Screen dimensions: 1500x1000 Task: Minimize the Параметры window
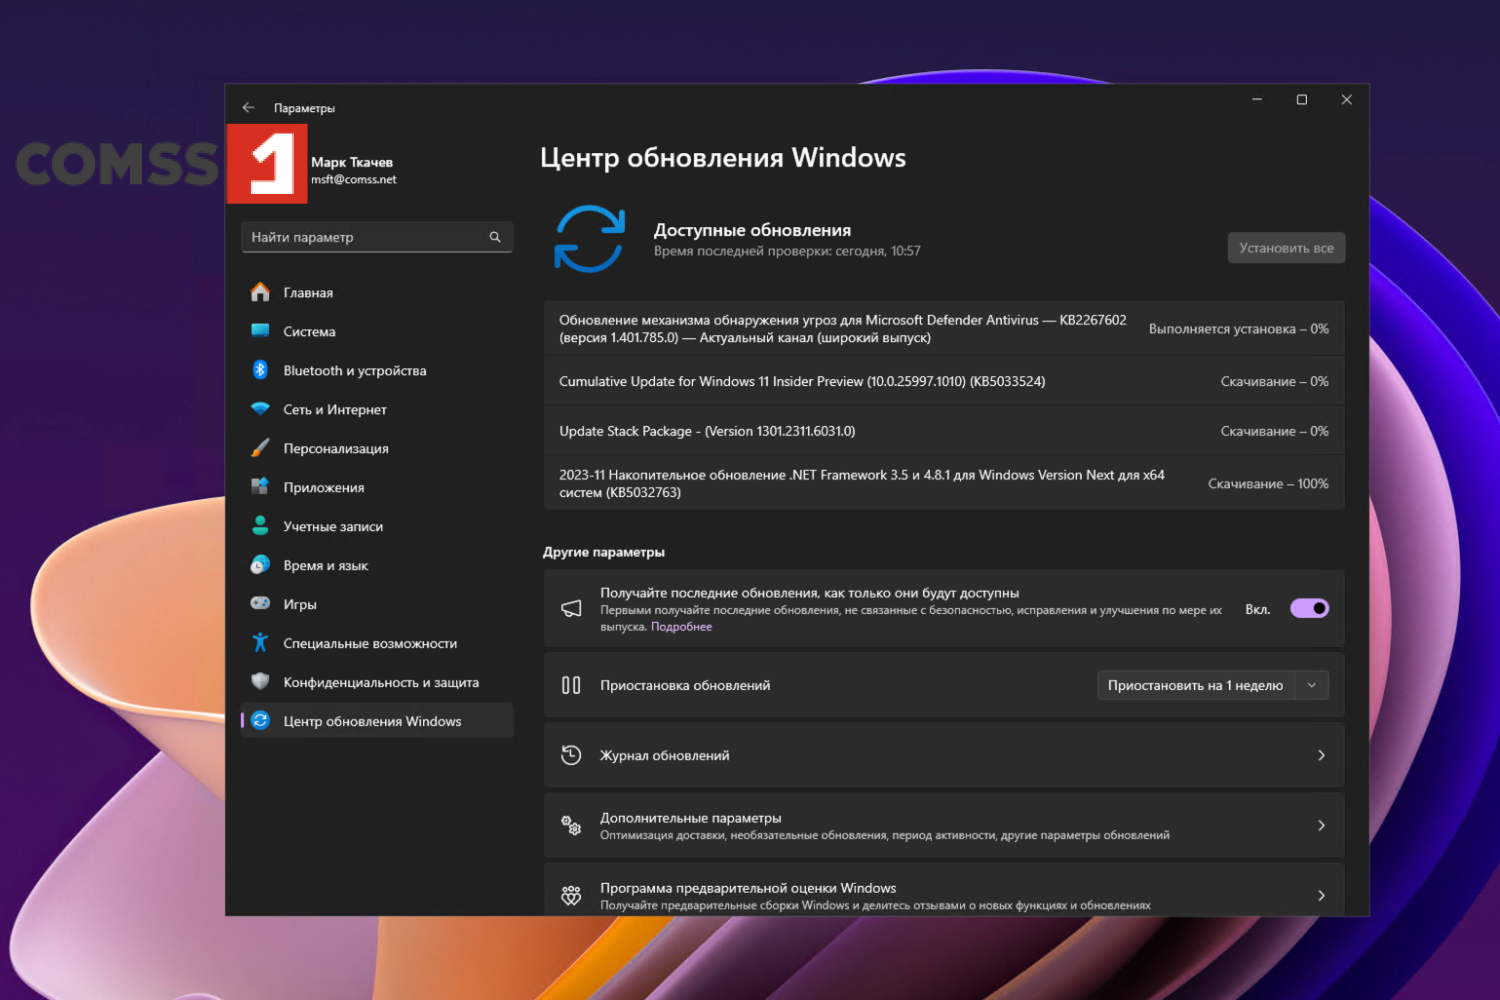point(1257,100)
